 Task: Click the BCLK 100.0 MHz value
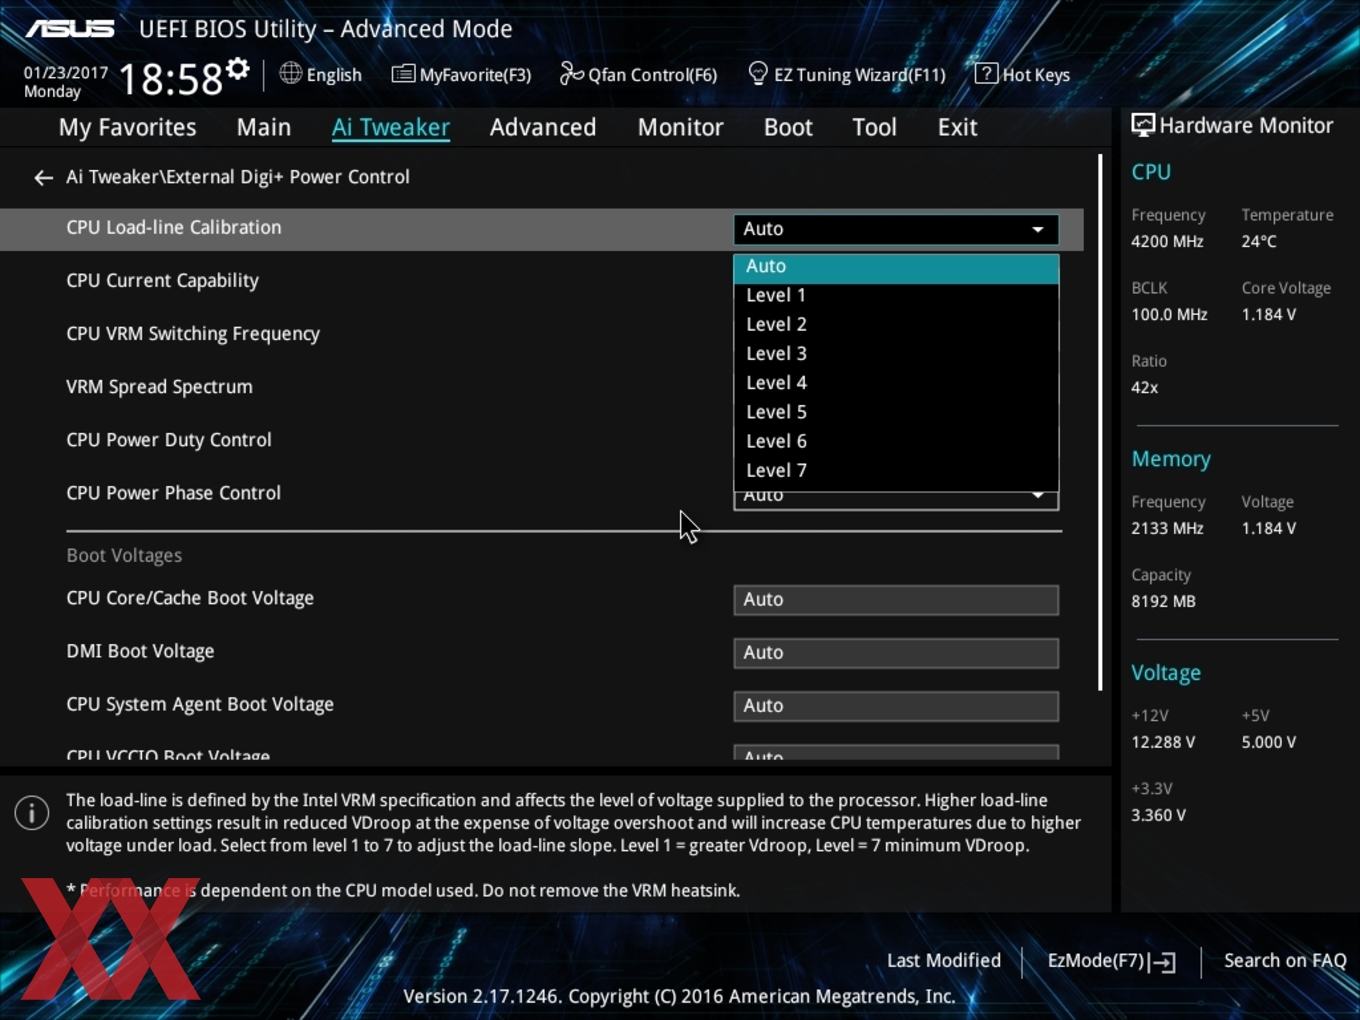pyautogui.click(x=1169, y=315)
